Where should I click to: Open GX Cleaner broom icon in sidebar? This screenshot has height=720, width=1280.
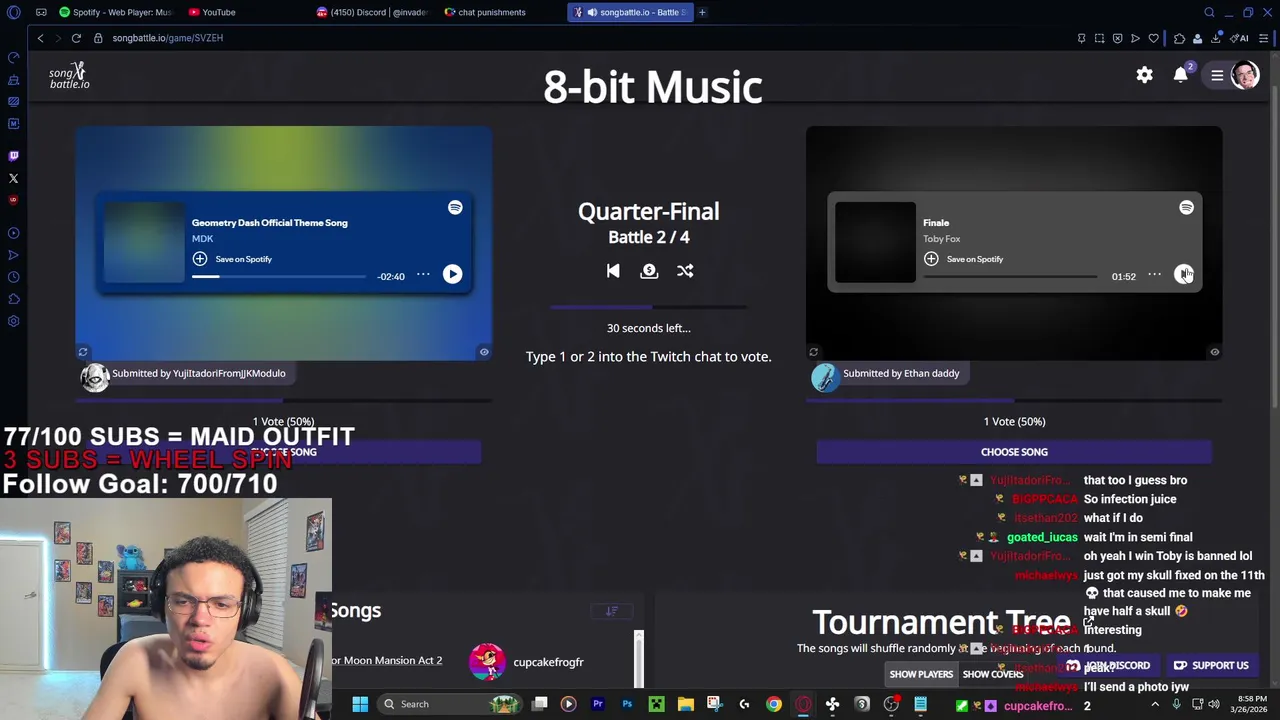13,79
